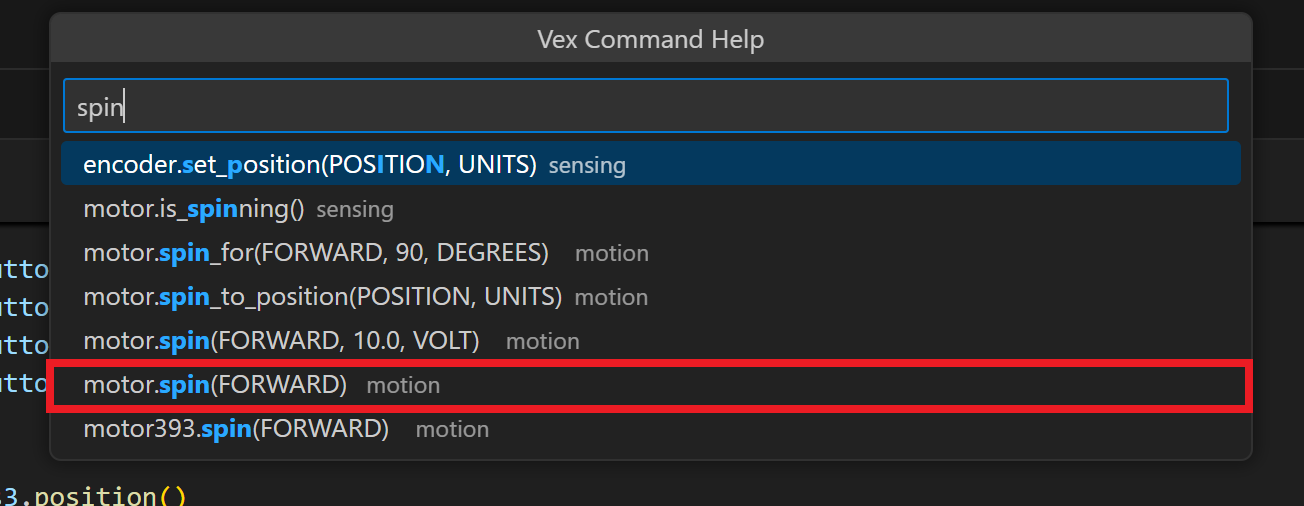Screen dimensions: 1304x506
Task: Choose the red-outlined motor.spin(FORWARD) command
Action: (x=215, y=385)
